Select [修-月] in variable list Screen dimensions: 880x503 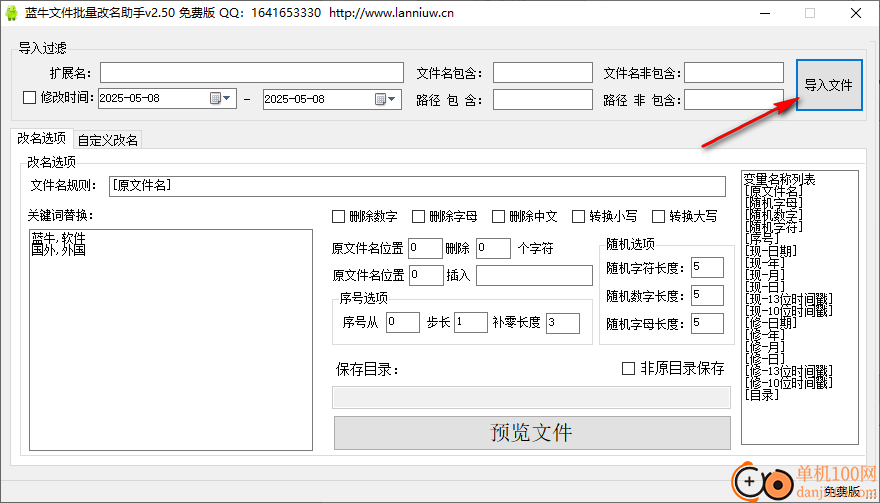click(764, 346)
